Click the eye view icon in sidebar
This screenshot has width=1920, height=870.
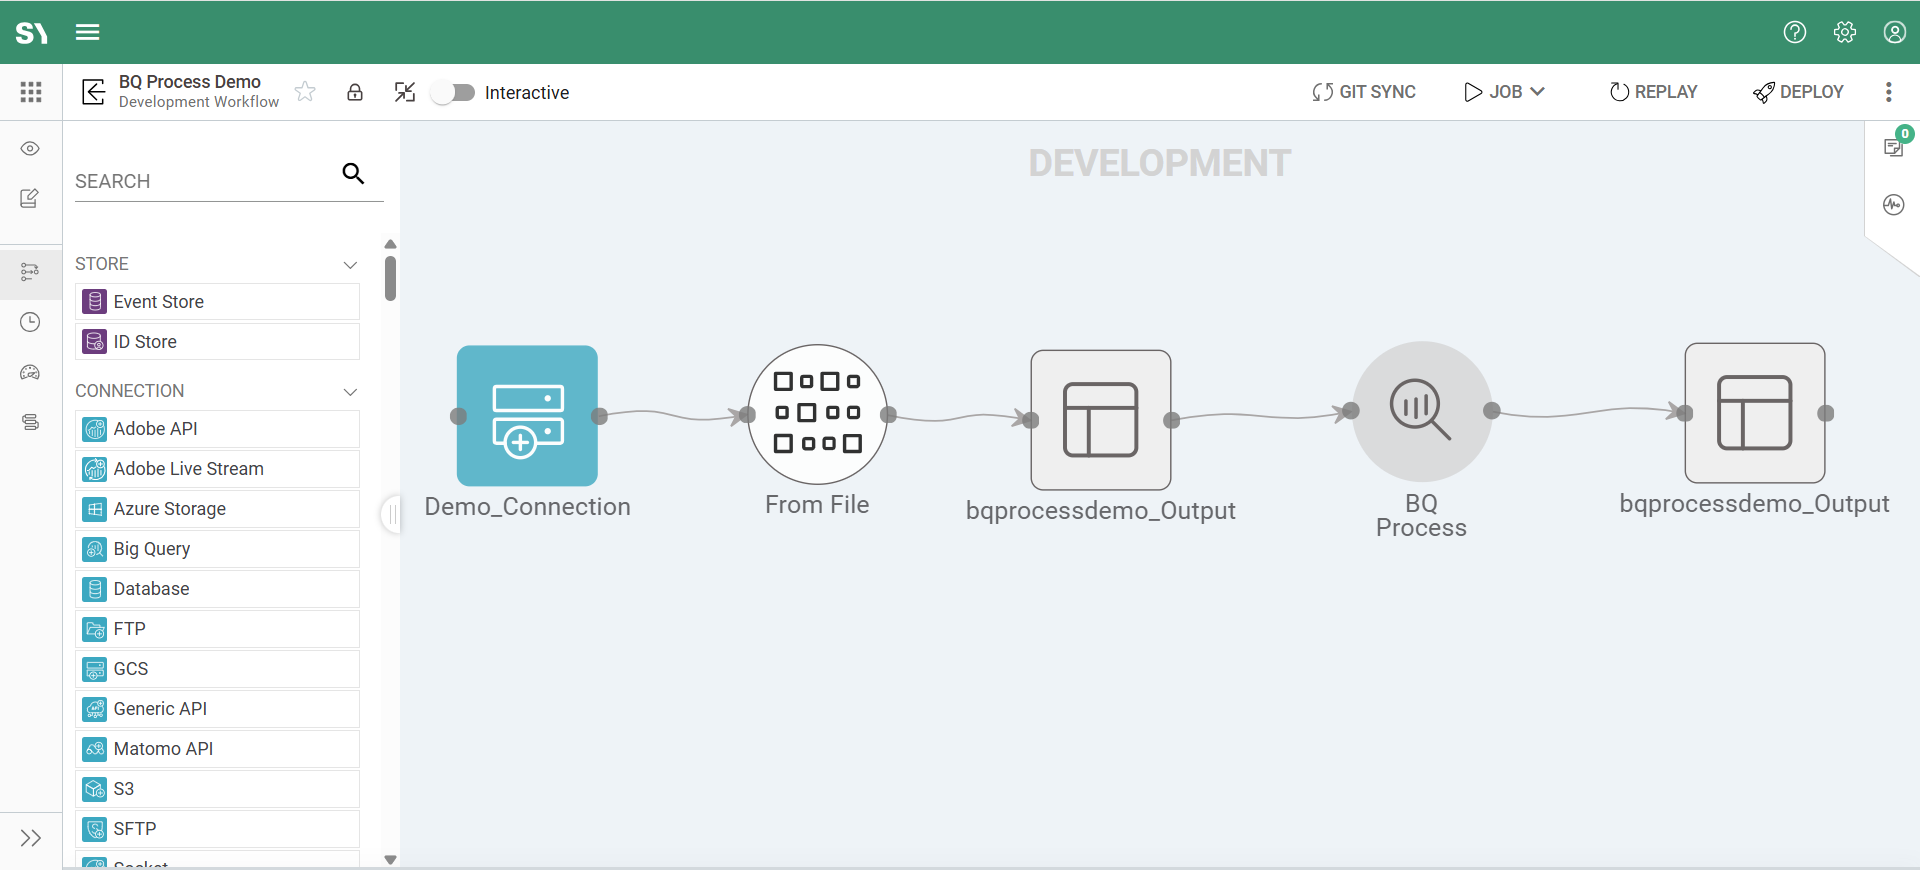pos(30,149)
